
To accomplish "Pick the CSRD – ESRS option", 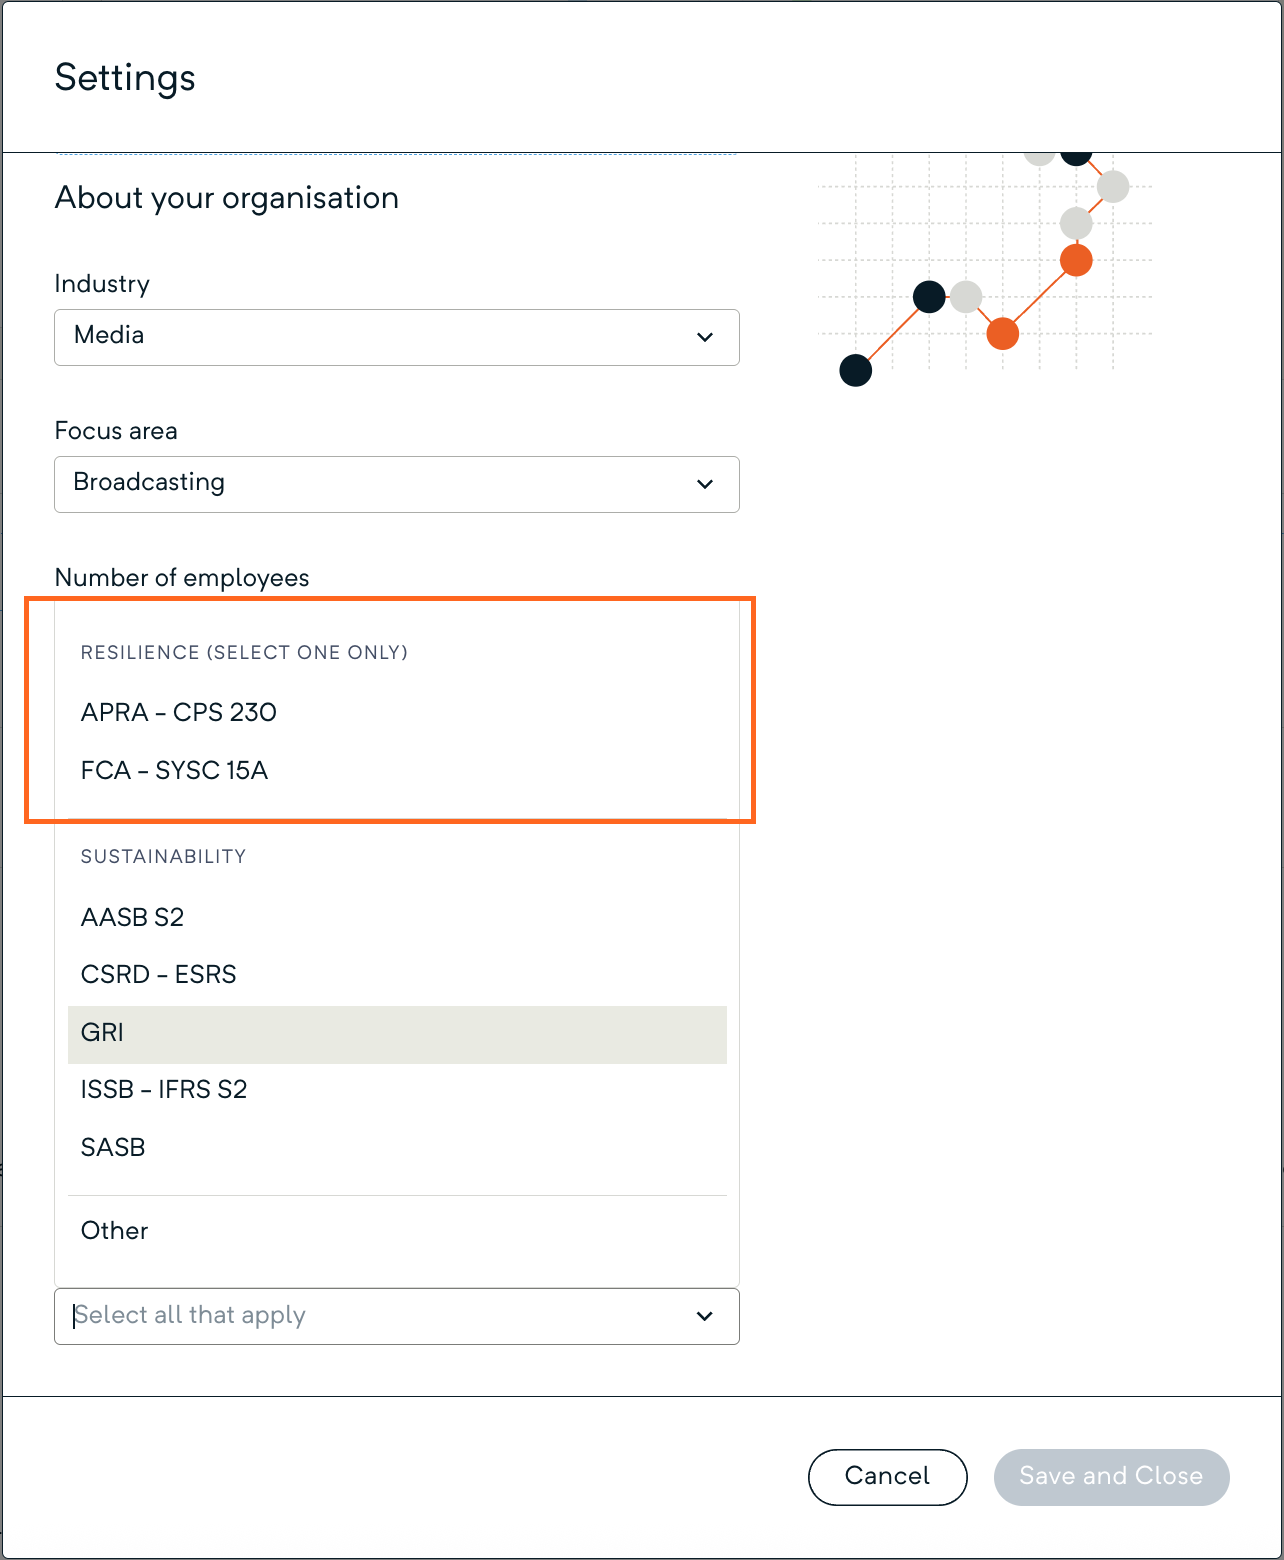I will [x=158, y=974].
